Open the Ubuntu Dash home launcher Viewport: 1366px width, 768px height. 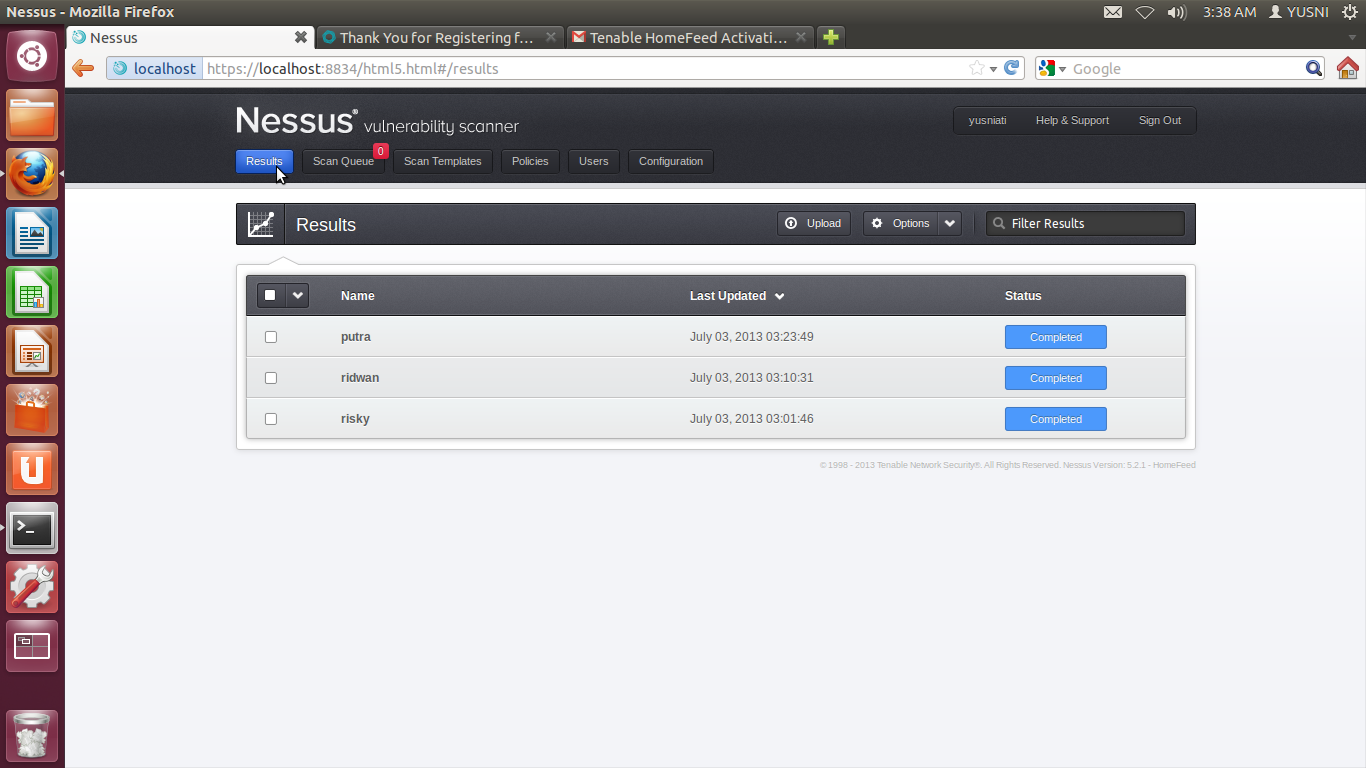point(32,56)
